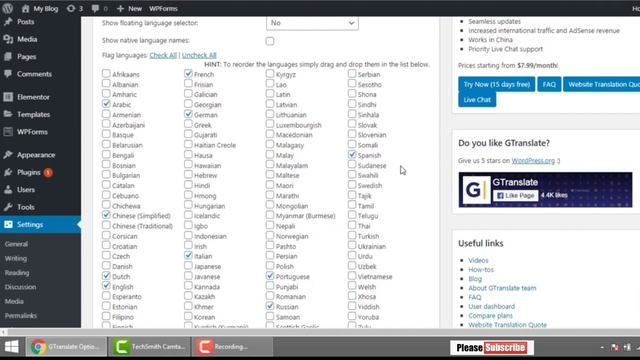
Task: Uncheck the Russian checkbox
Action: pyautogui.click(x=270, y=306)
